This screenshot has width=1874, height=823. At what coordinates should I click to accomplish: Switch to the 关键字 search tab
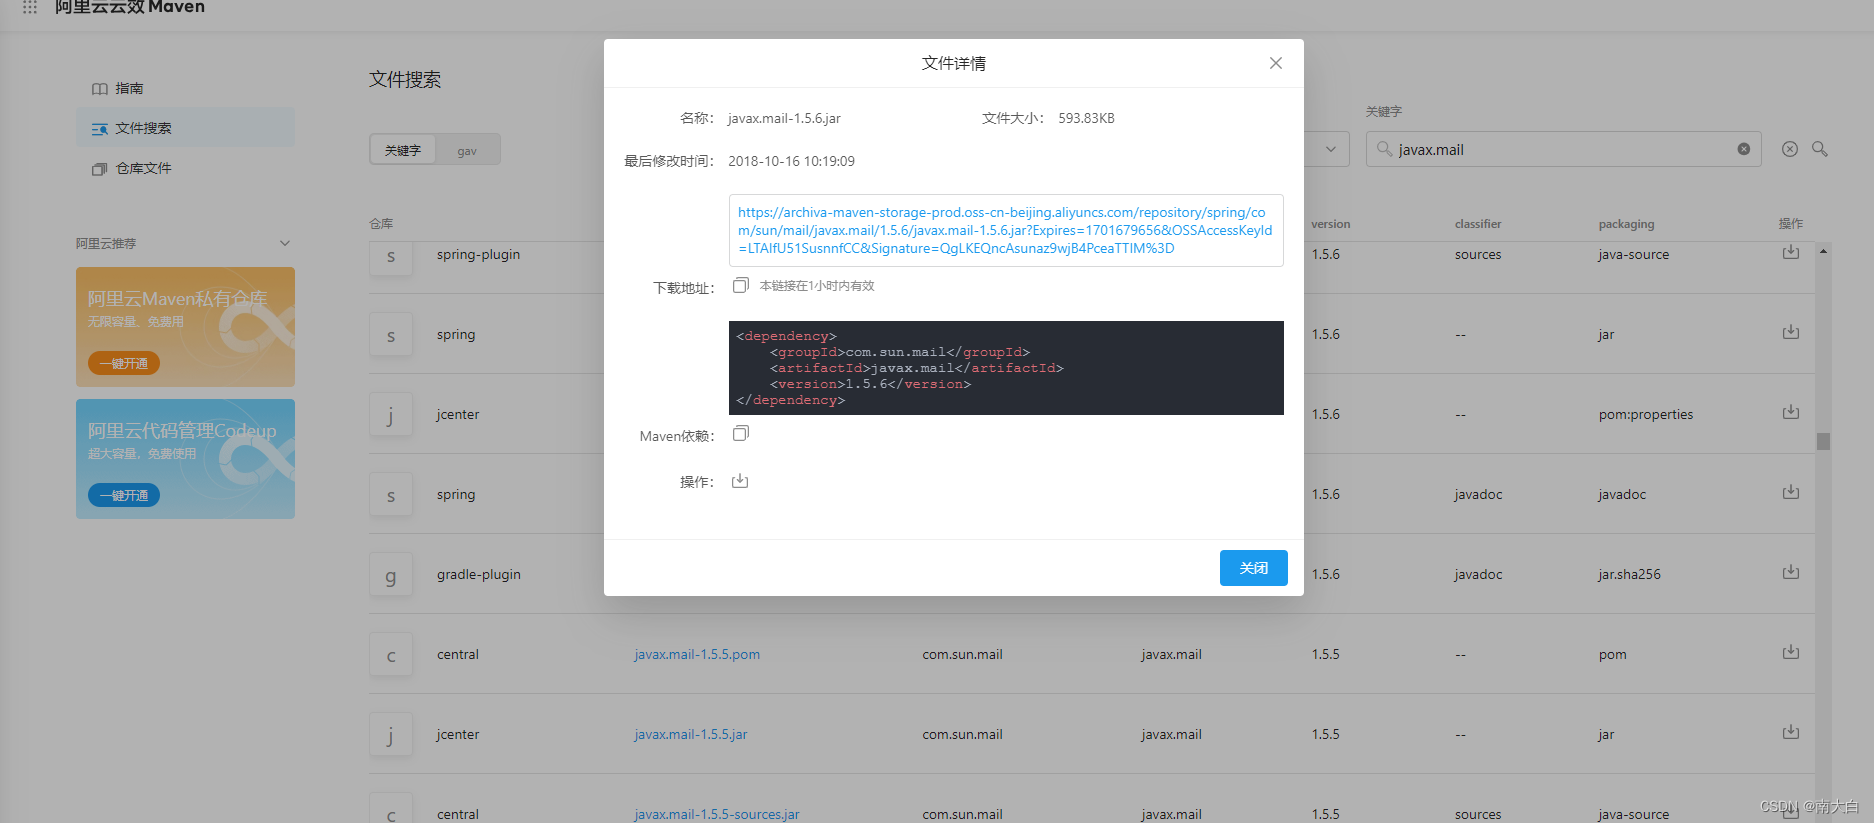tap(403, 150)
